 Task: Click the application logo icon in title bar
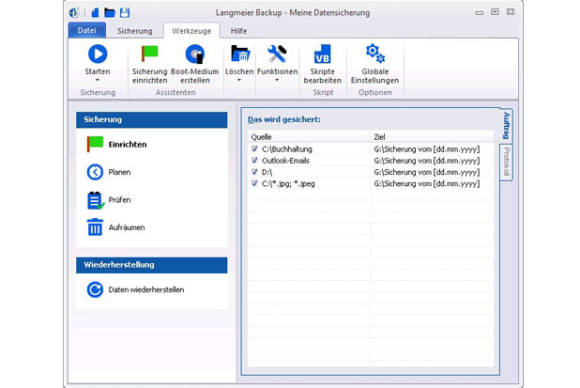(x=74, y=13)
